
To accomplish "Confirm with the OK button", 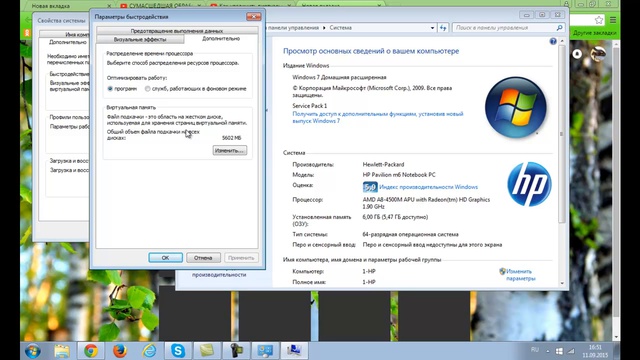I will 165,258.
